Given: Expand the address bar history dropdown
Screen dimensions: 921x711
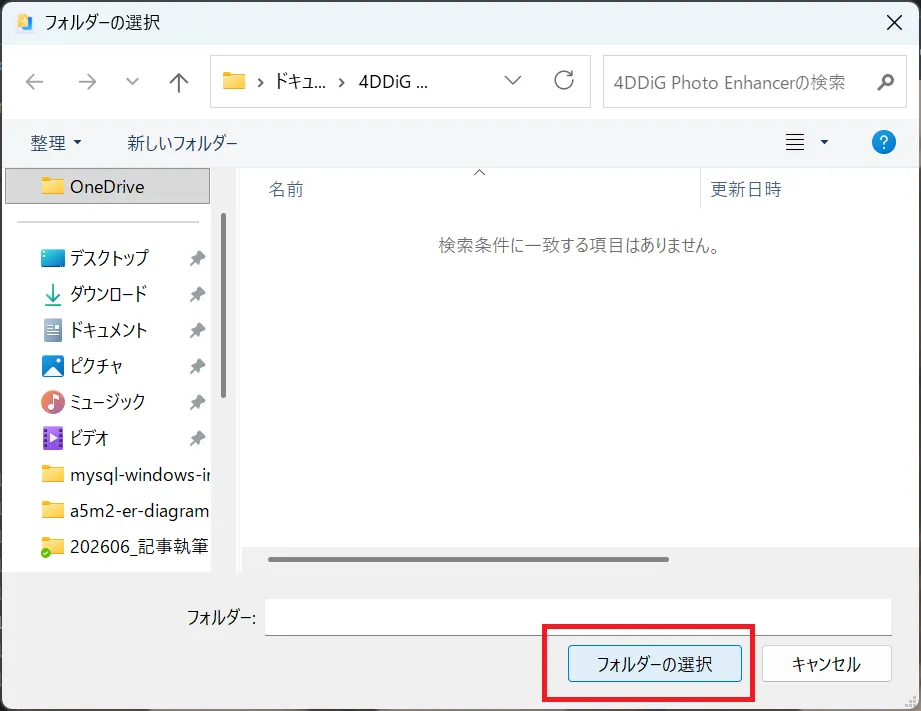Looking at the screenshot, I should tap(513, 81).
